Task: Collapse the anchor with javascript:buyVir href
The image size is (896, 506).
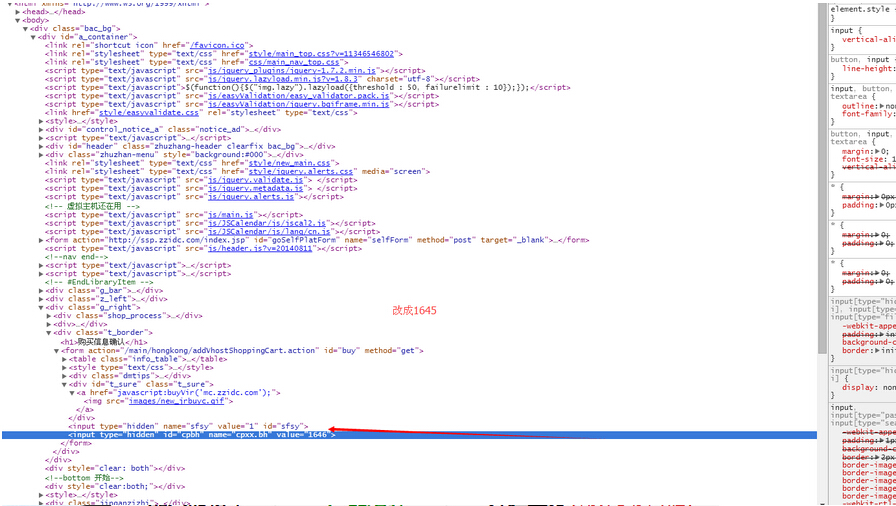Action: click(72, 393)
